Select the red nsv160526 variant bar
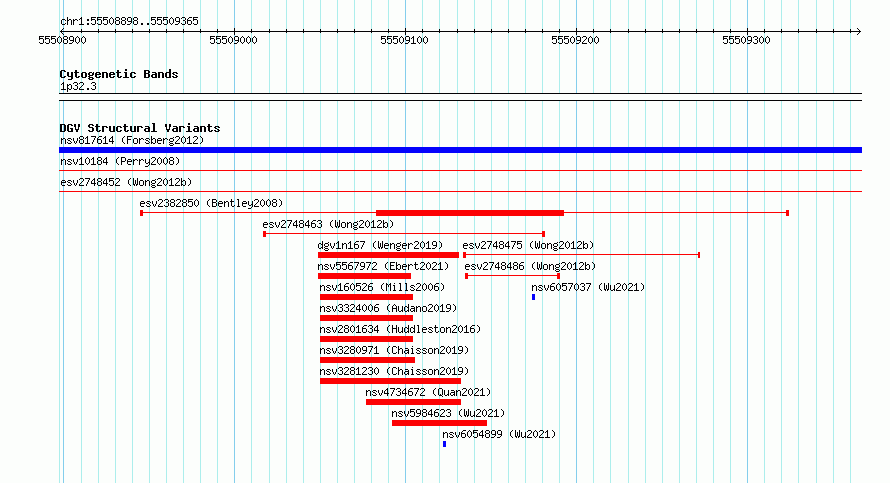The height and width of the screenshot is (483, 890). (366, 297)
